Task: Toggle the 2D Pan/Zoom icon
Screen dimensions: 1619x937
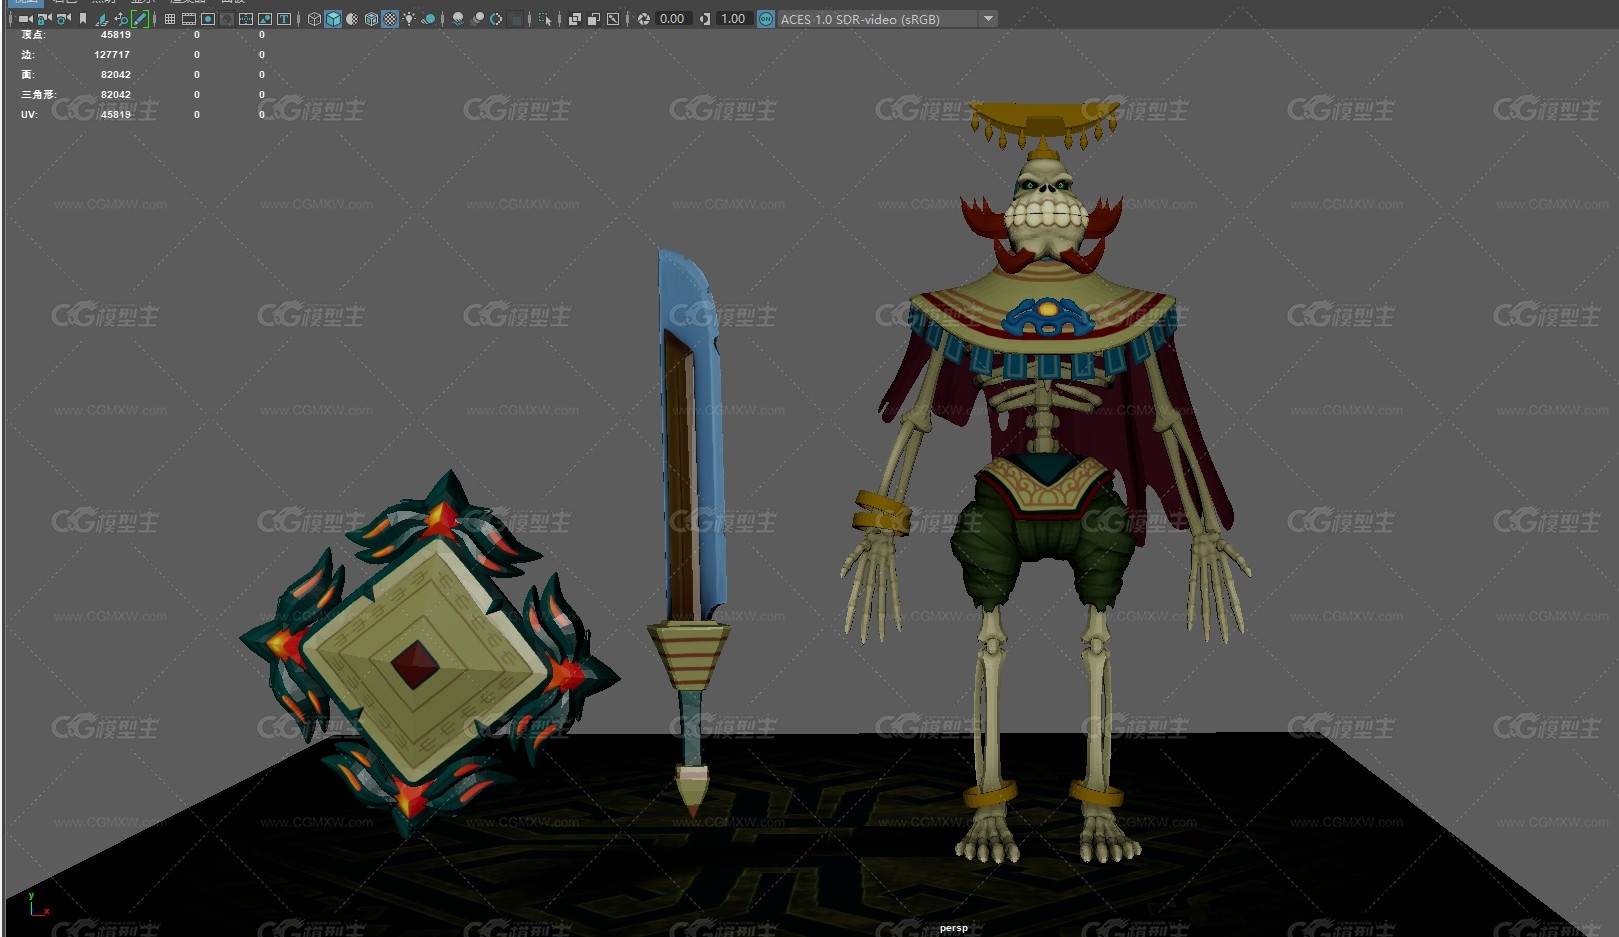Action: tap(121, 19)
